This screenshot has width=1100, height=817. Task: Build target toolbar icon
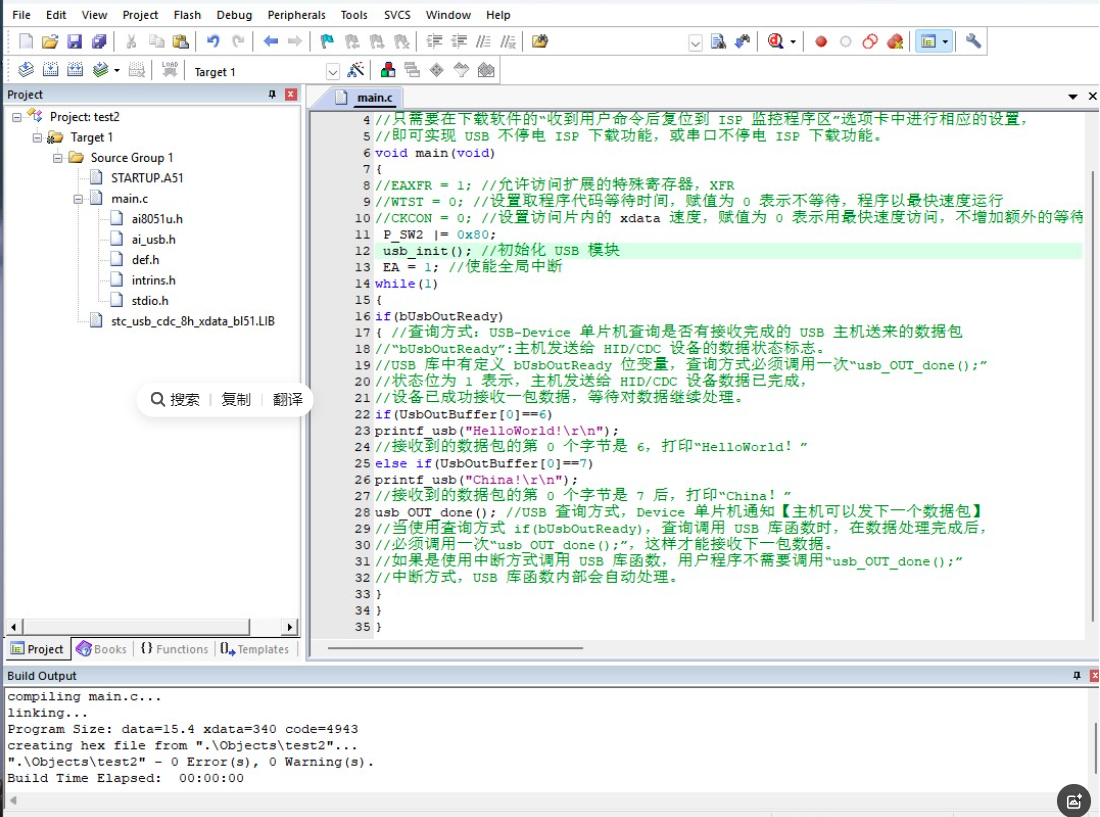[51, 70]
